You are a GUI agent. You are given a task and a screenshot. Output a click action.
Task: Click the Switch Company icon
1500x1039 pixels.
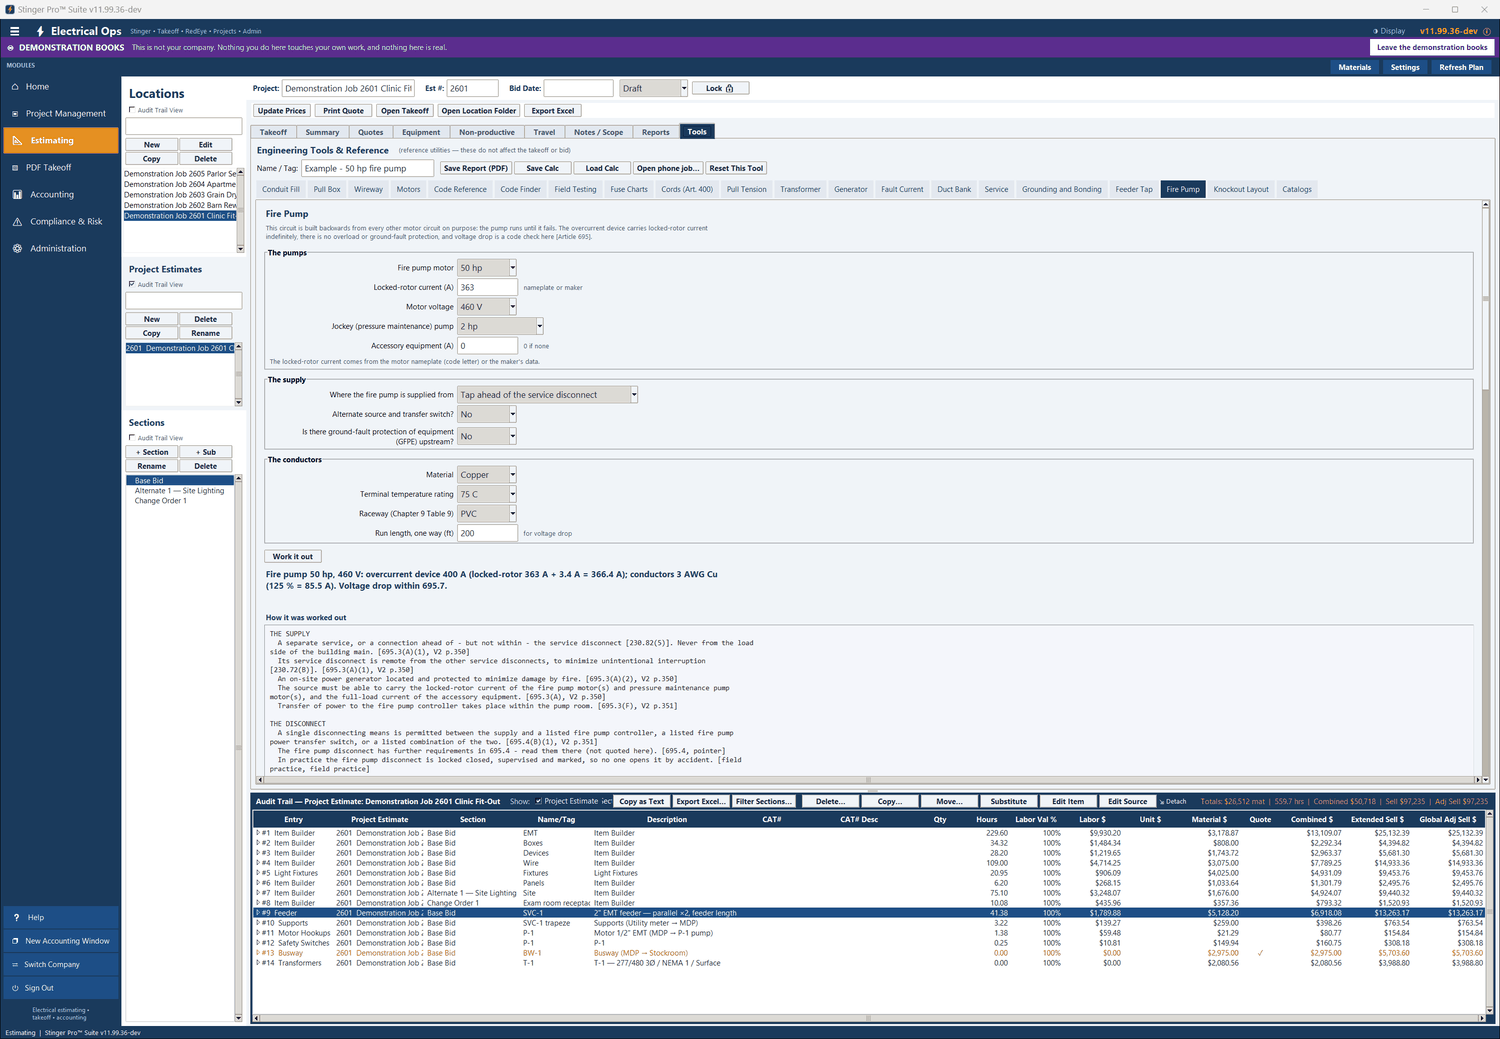[x=15, y=965]
